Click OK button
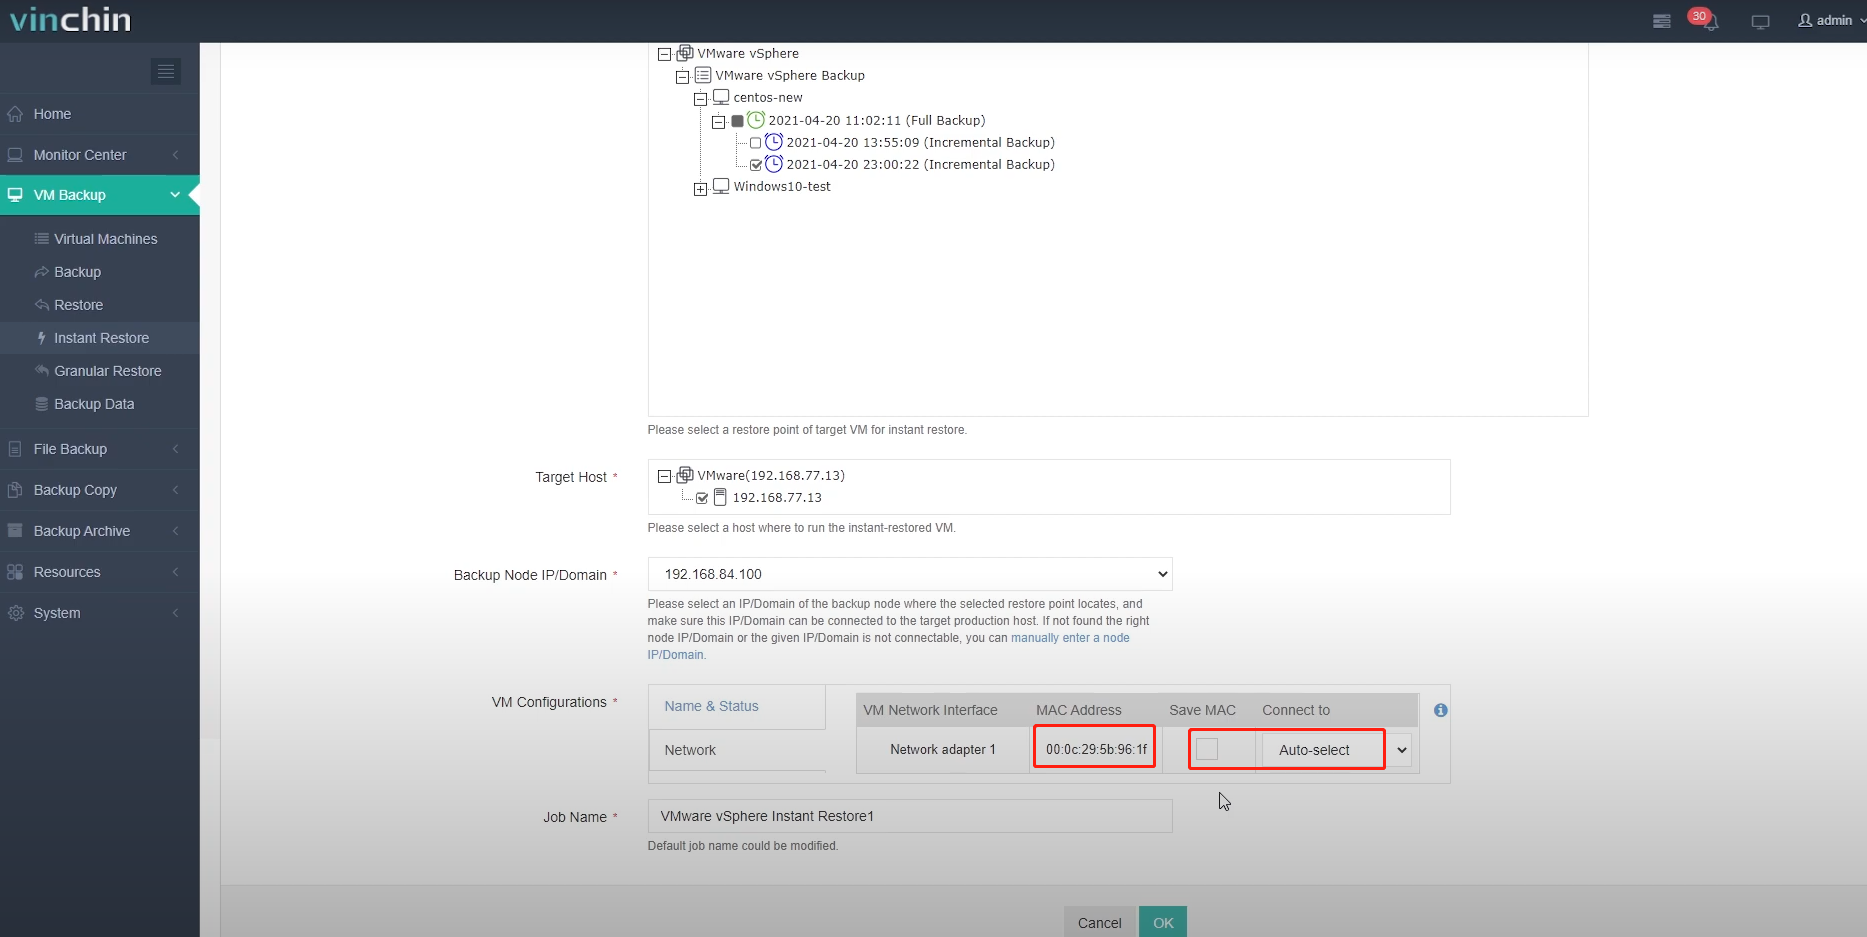 (x=1163, y=922)
